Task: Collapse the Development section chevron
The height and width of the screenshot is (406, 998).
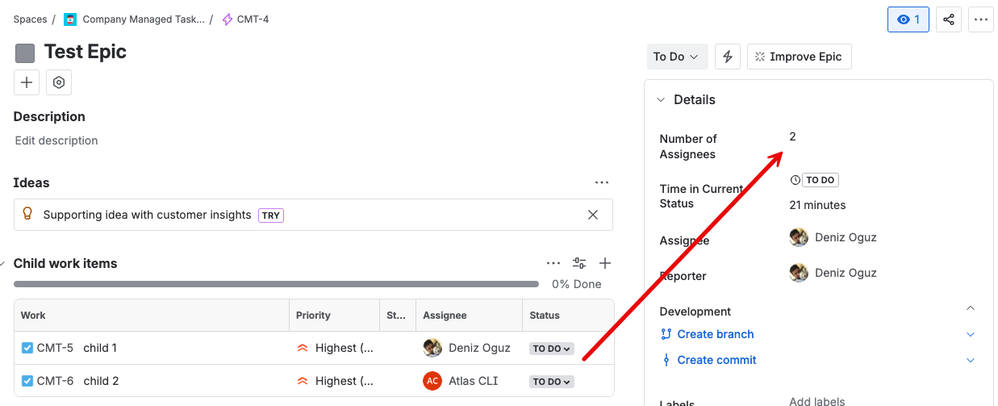Action: pyautogui.click(x=970, y=309)
